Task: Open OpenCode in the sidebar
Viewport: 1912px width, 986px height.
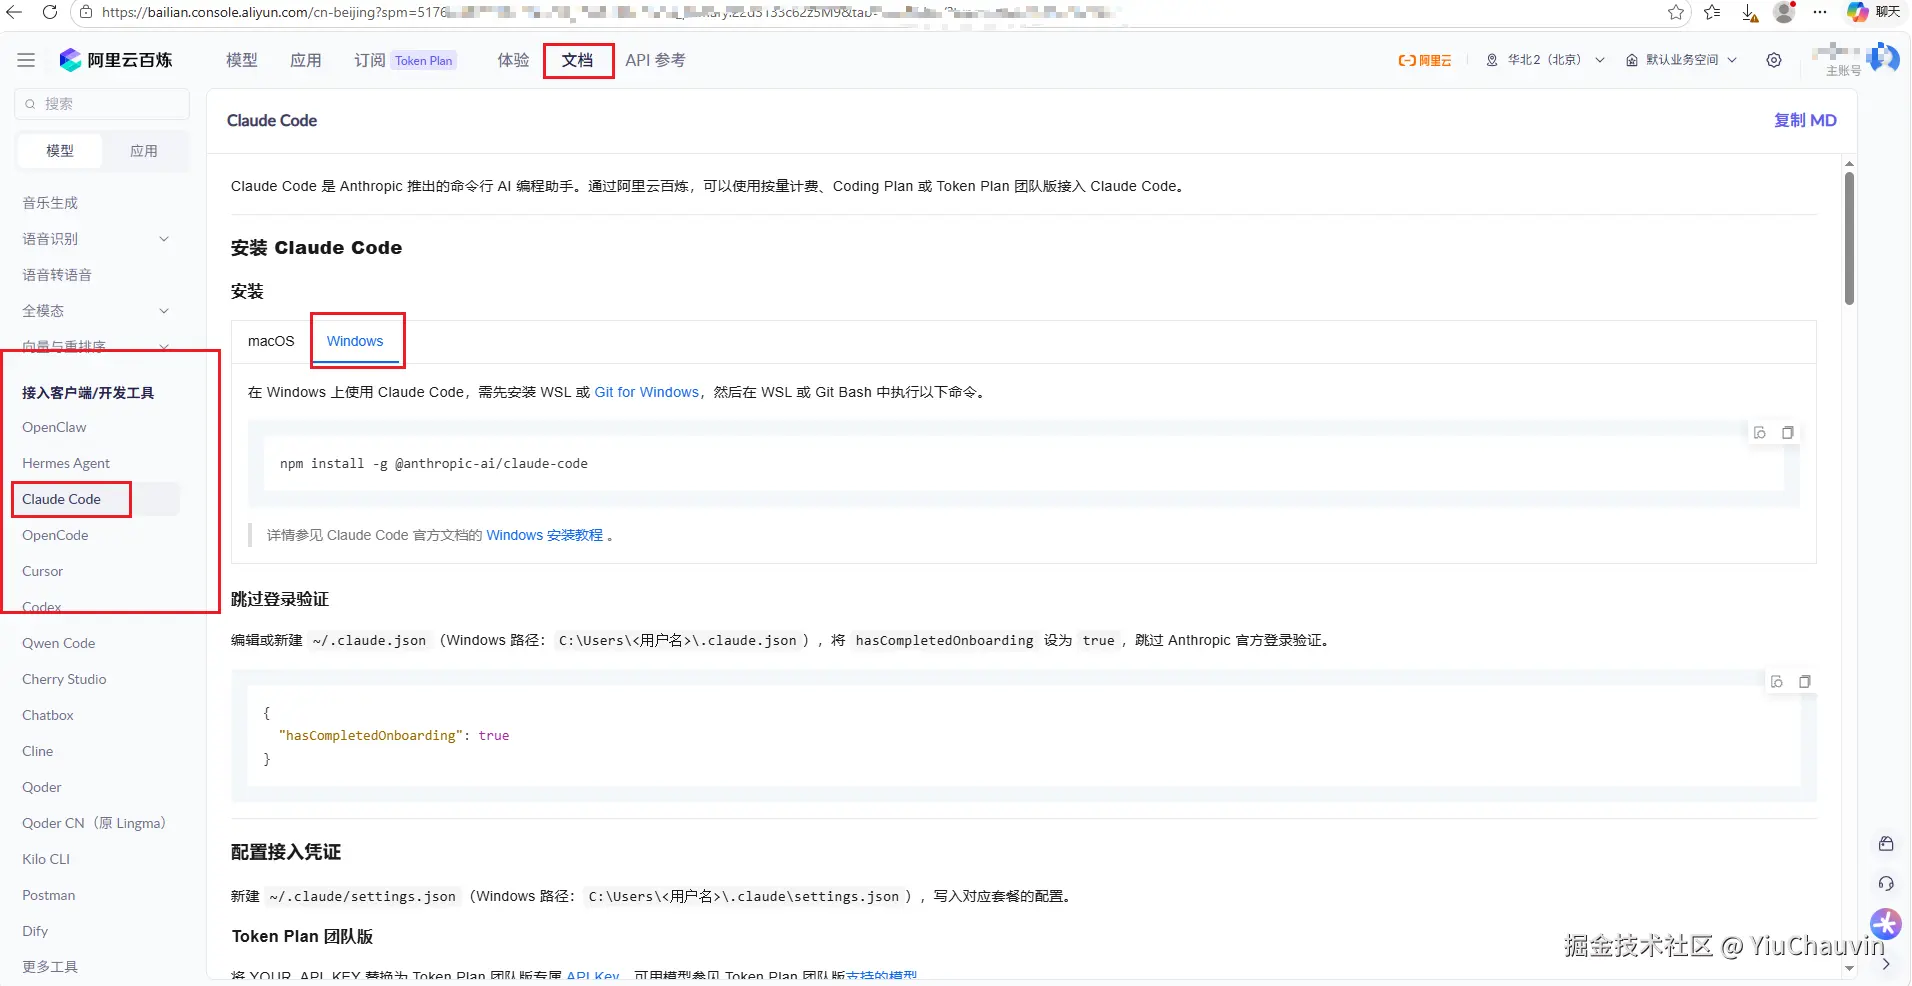Action: tap(55, 535)
